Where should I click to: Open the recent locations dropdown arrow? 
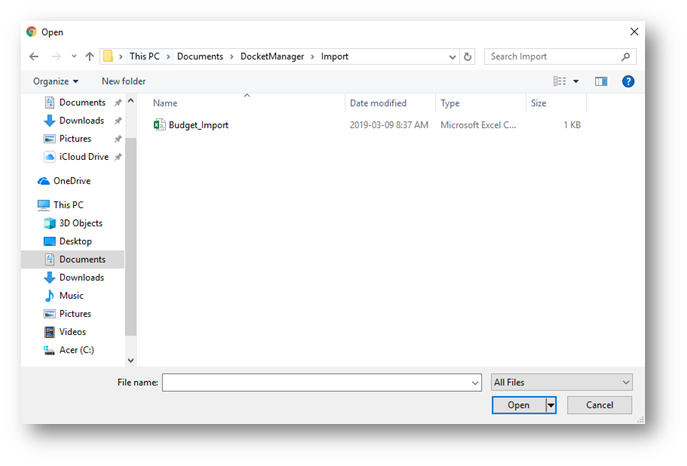click(x=74, y=56)
